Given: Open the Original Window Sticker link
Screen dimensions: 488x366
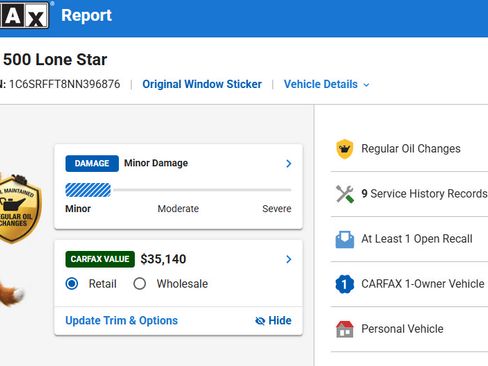Looking at the screenshot, I should point(202,84).
